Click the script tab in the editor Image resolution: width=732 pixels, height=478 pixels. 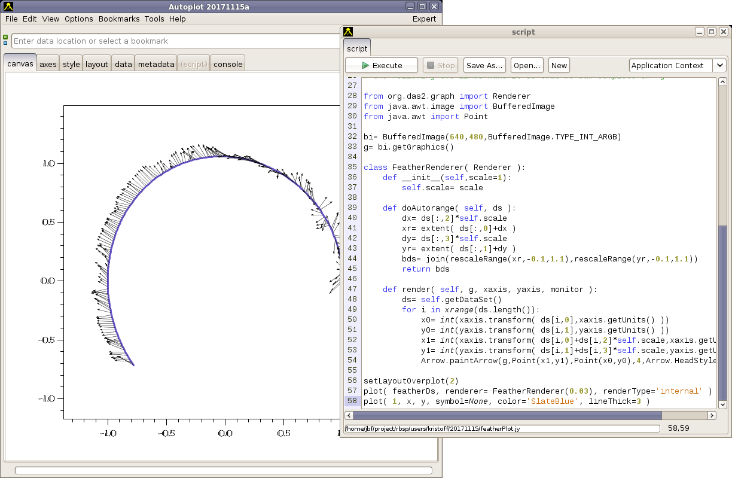pyautogui.click(x=358, y=48)
